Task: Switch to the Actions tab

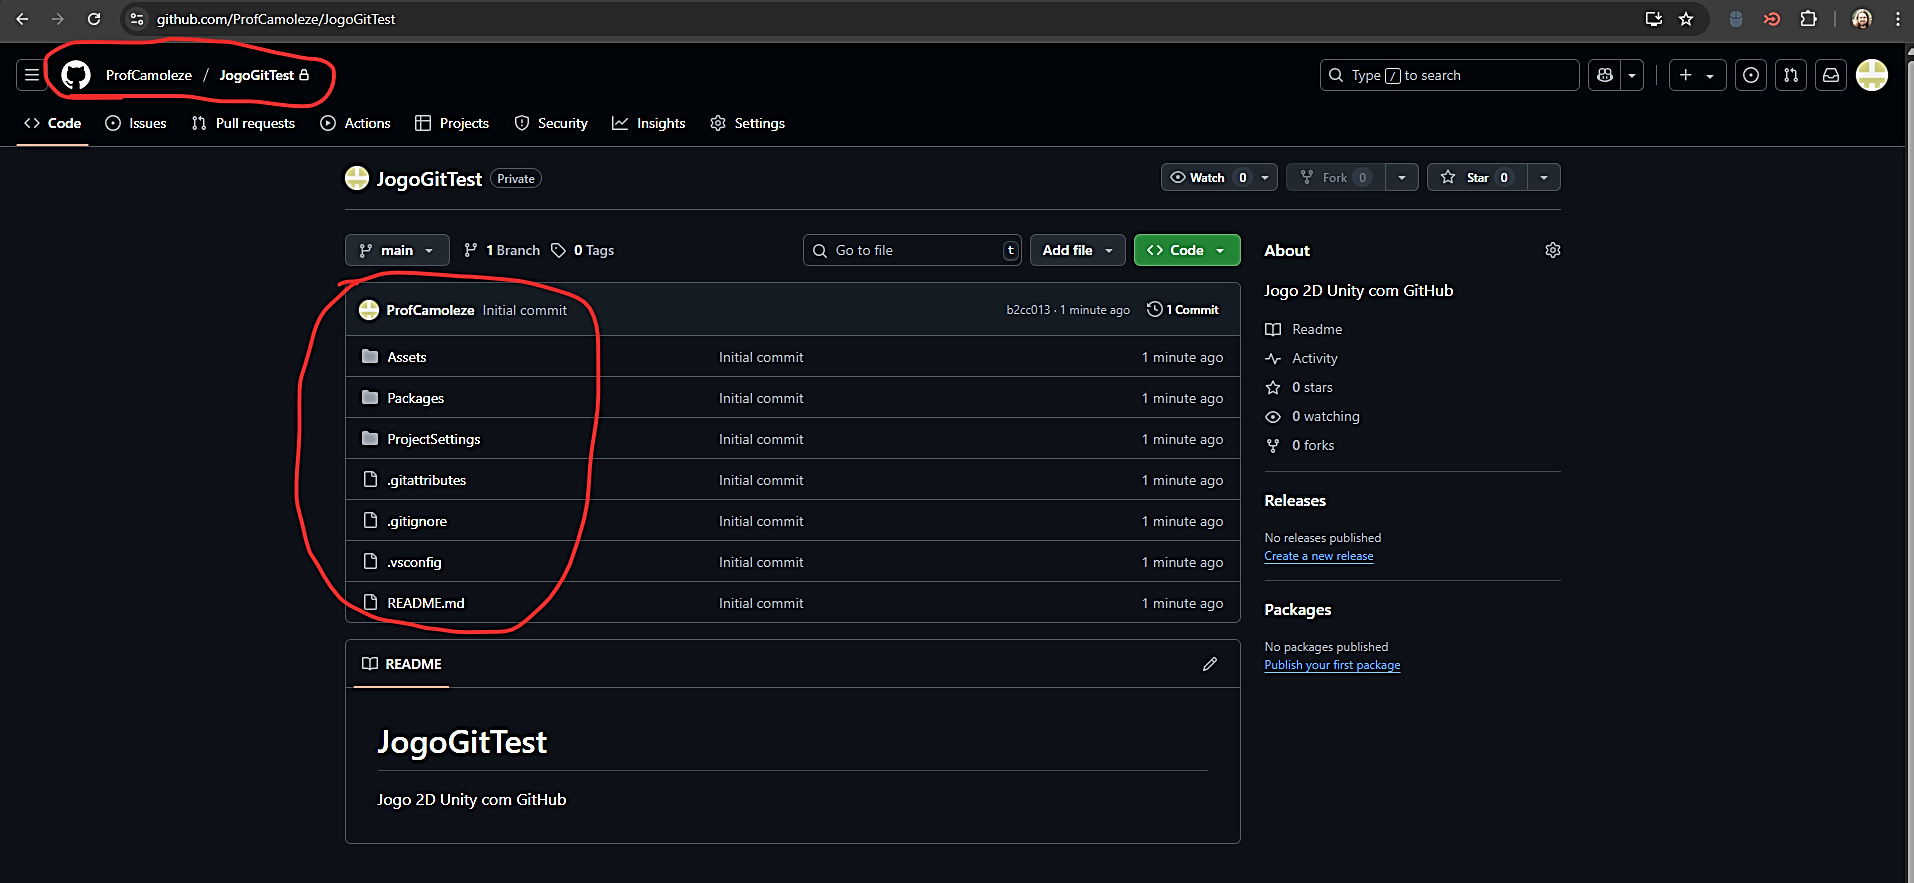Action: 356,123
